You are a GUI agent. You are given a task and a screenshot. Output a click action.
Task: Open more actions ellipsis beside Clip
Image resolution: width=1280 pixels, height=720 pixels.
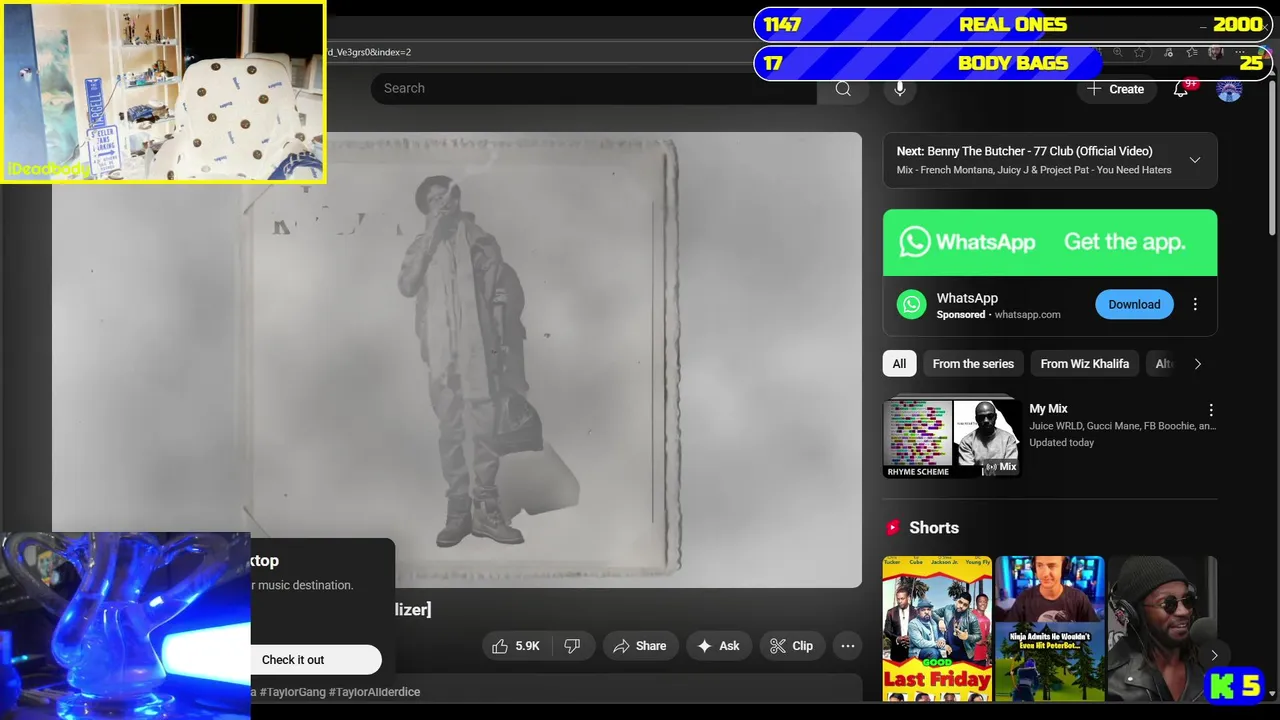(x=848, y=646)
